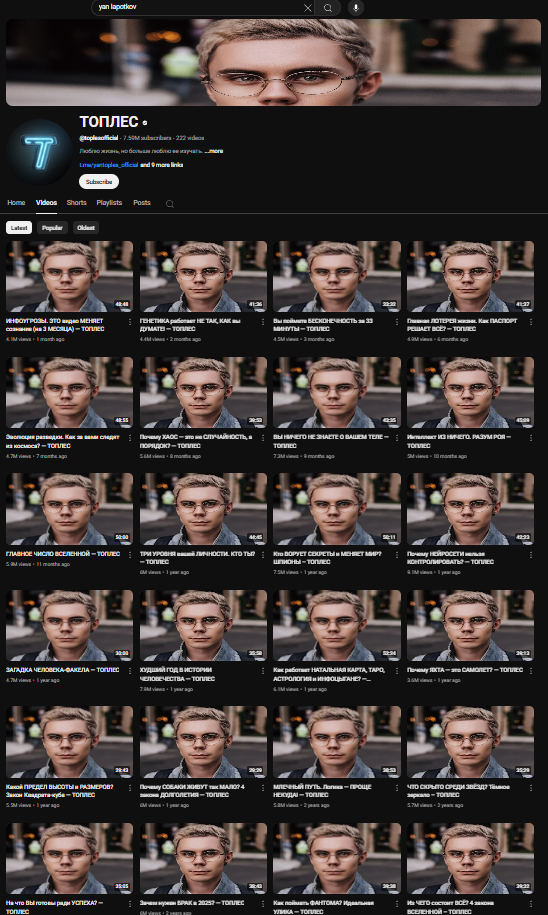This screenshot has width=548, height=915.
Task: Click the @toplesofficial channel handle
Action: point(99,138)
